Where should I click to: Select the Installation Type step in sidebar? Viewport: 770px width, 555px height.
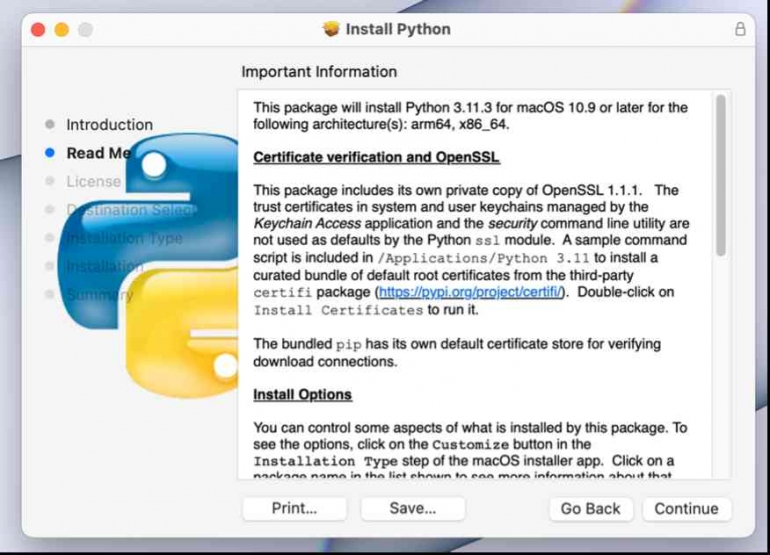tap(124, 238)
